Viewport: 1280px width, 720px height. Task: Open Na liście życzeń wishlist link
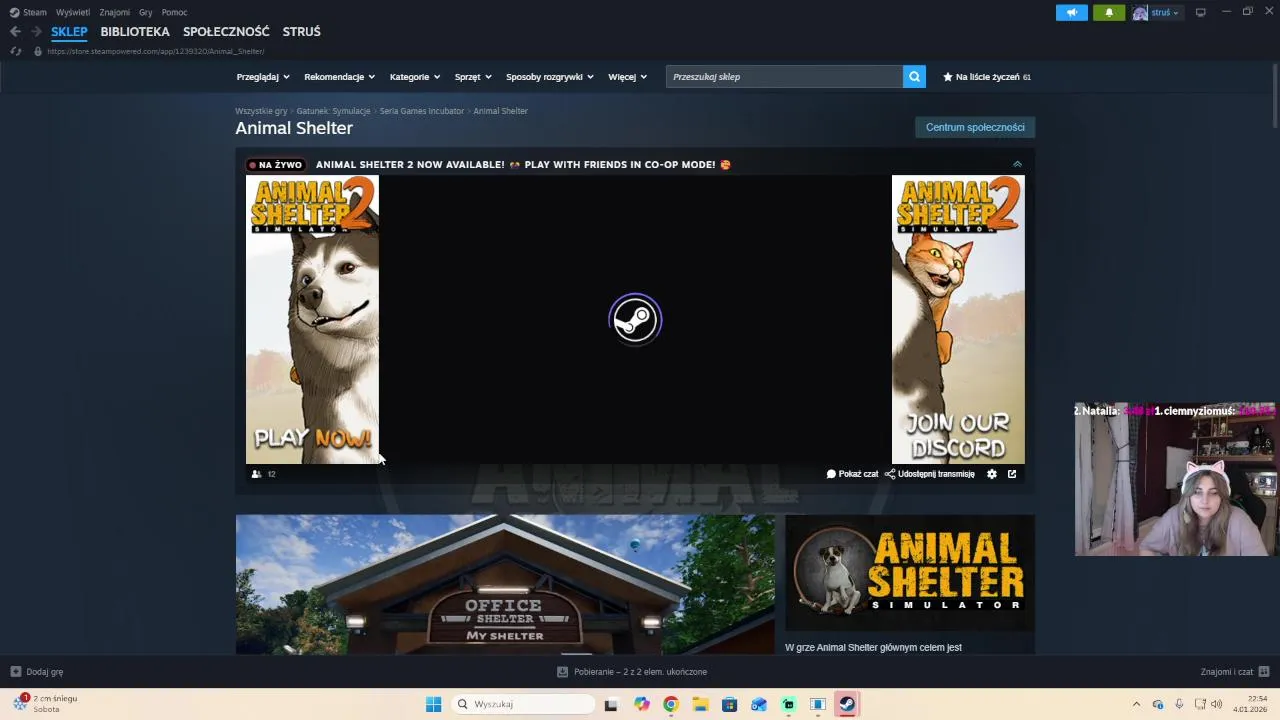click(987, 77)
